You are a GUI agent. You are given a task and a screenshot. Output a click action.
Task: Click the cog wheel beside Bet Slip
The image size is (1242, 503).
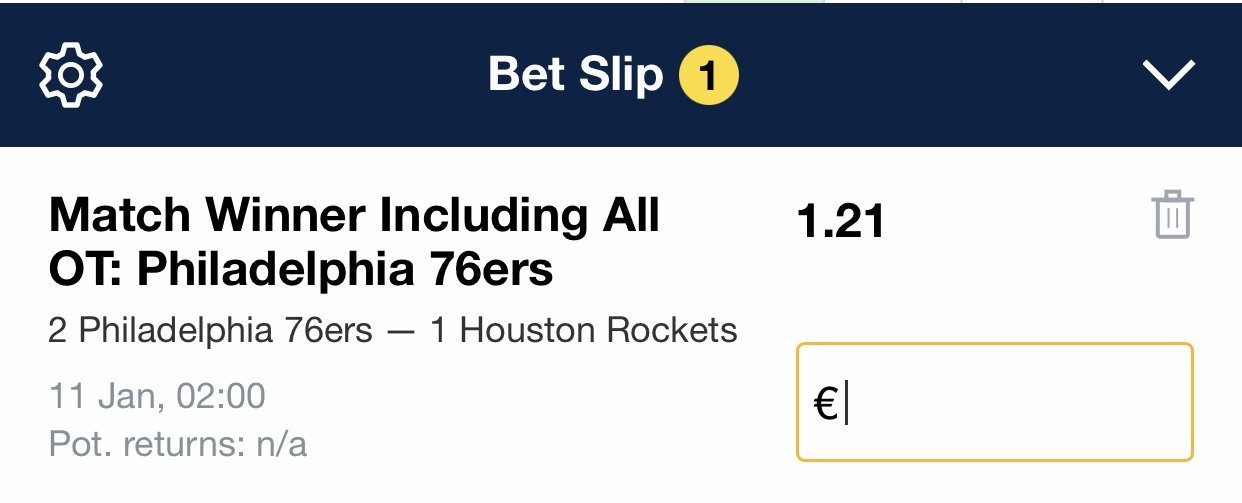click(70, 74)
